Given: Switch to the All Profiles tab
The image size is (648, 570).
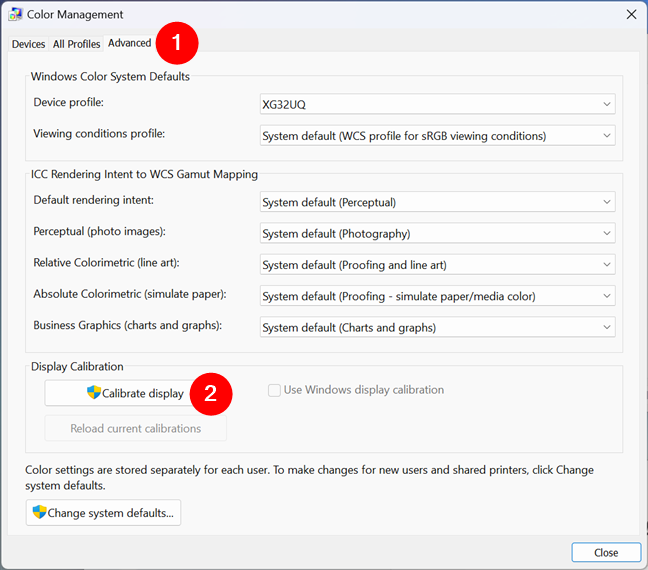Looking at the screenshot, I should [x=76, y=44].
